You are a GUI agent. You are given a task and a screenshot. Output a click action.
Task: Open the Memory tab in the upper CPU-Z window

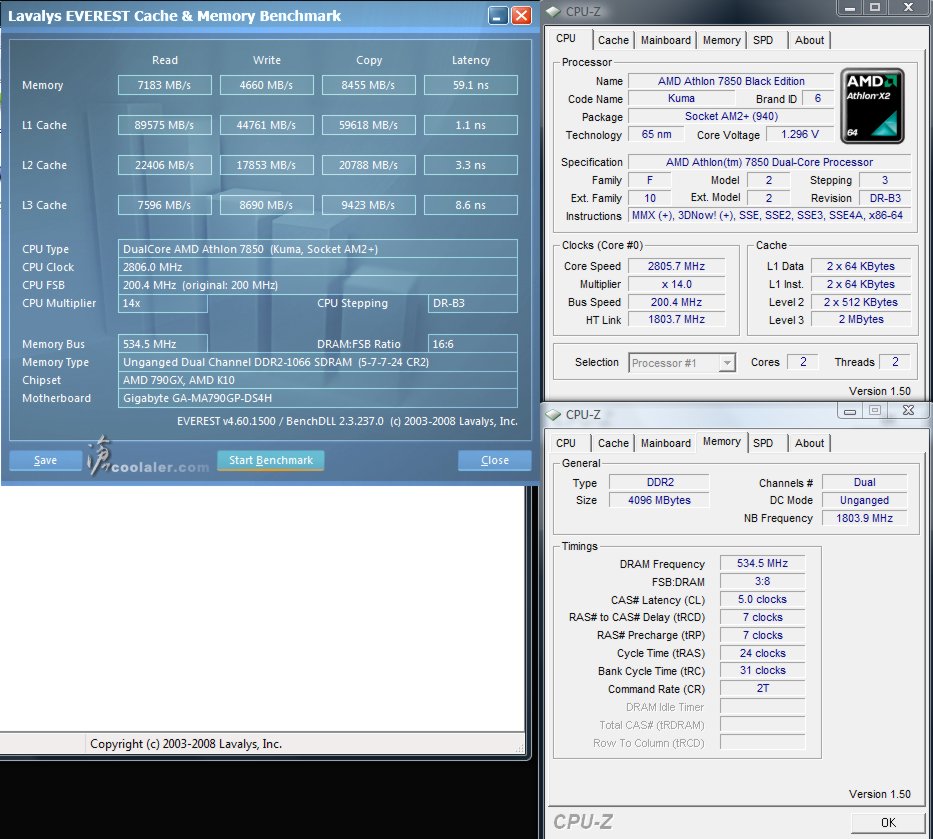pyautogui.click(x=721, y=40)
